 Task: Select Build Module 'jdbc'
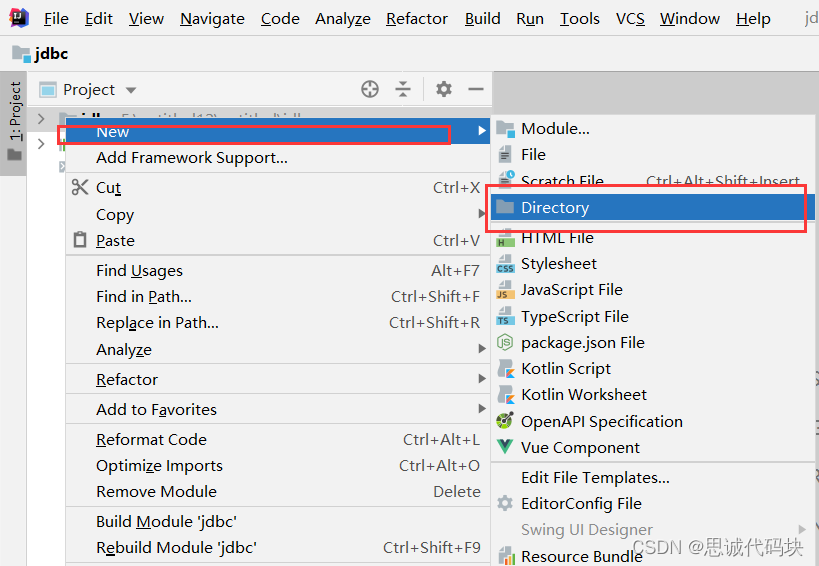coord(277,522)
